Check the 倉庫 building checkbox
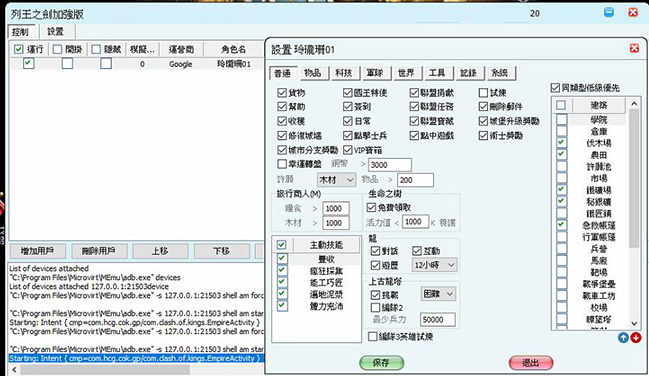Screen dimensions: 649x376 [x=561, y=131]
